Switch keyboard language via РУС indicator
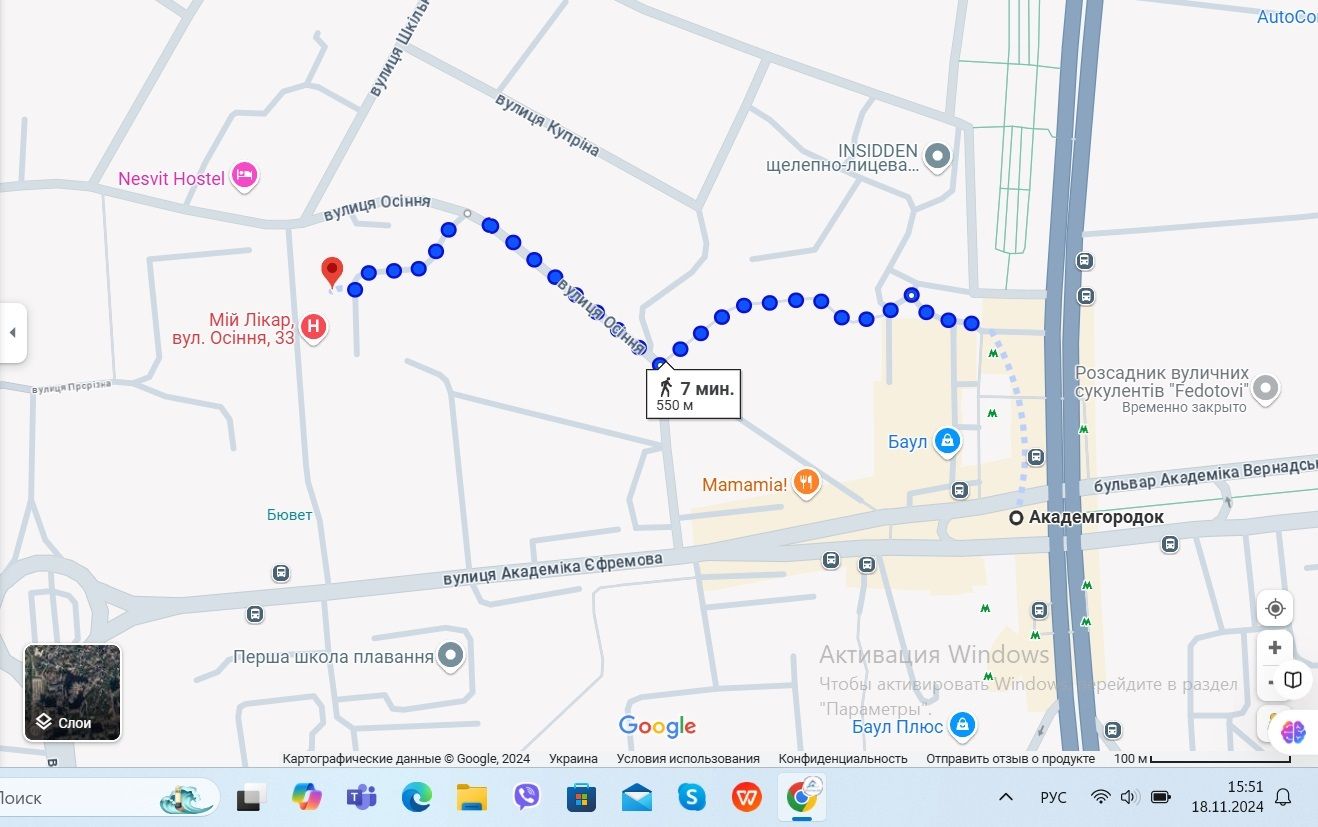This screenshot has height=827, width=1318. click(1053, 797)
